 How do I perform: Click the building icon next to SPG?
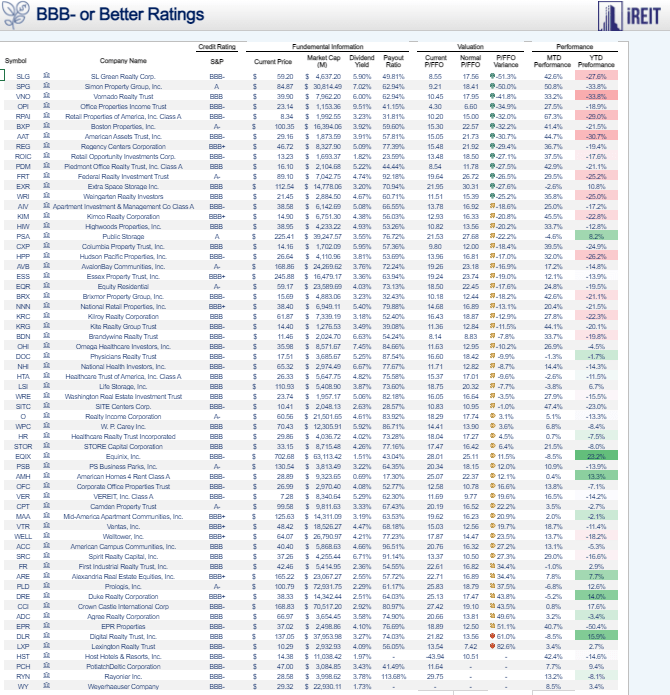coord(47,86)
